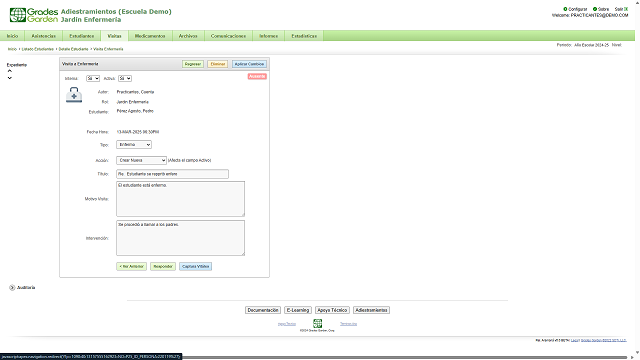The height and width of the screenshot is (360, 640).
Task: Click the Listado Estudiantes breadcrumb link
Action: click(38, 49)
